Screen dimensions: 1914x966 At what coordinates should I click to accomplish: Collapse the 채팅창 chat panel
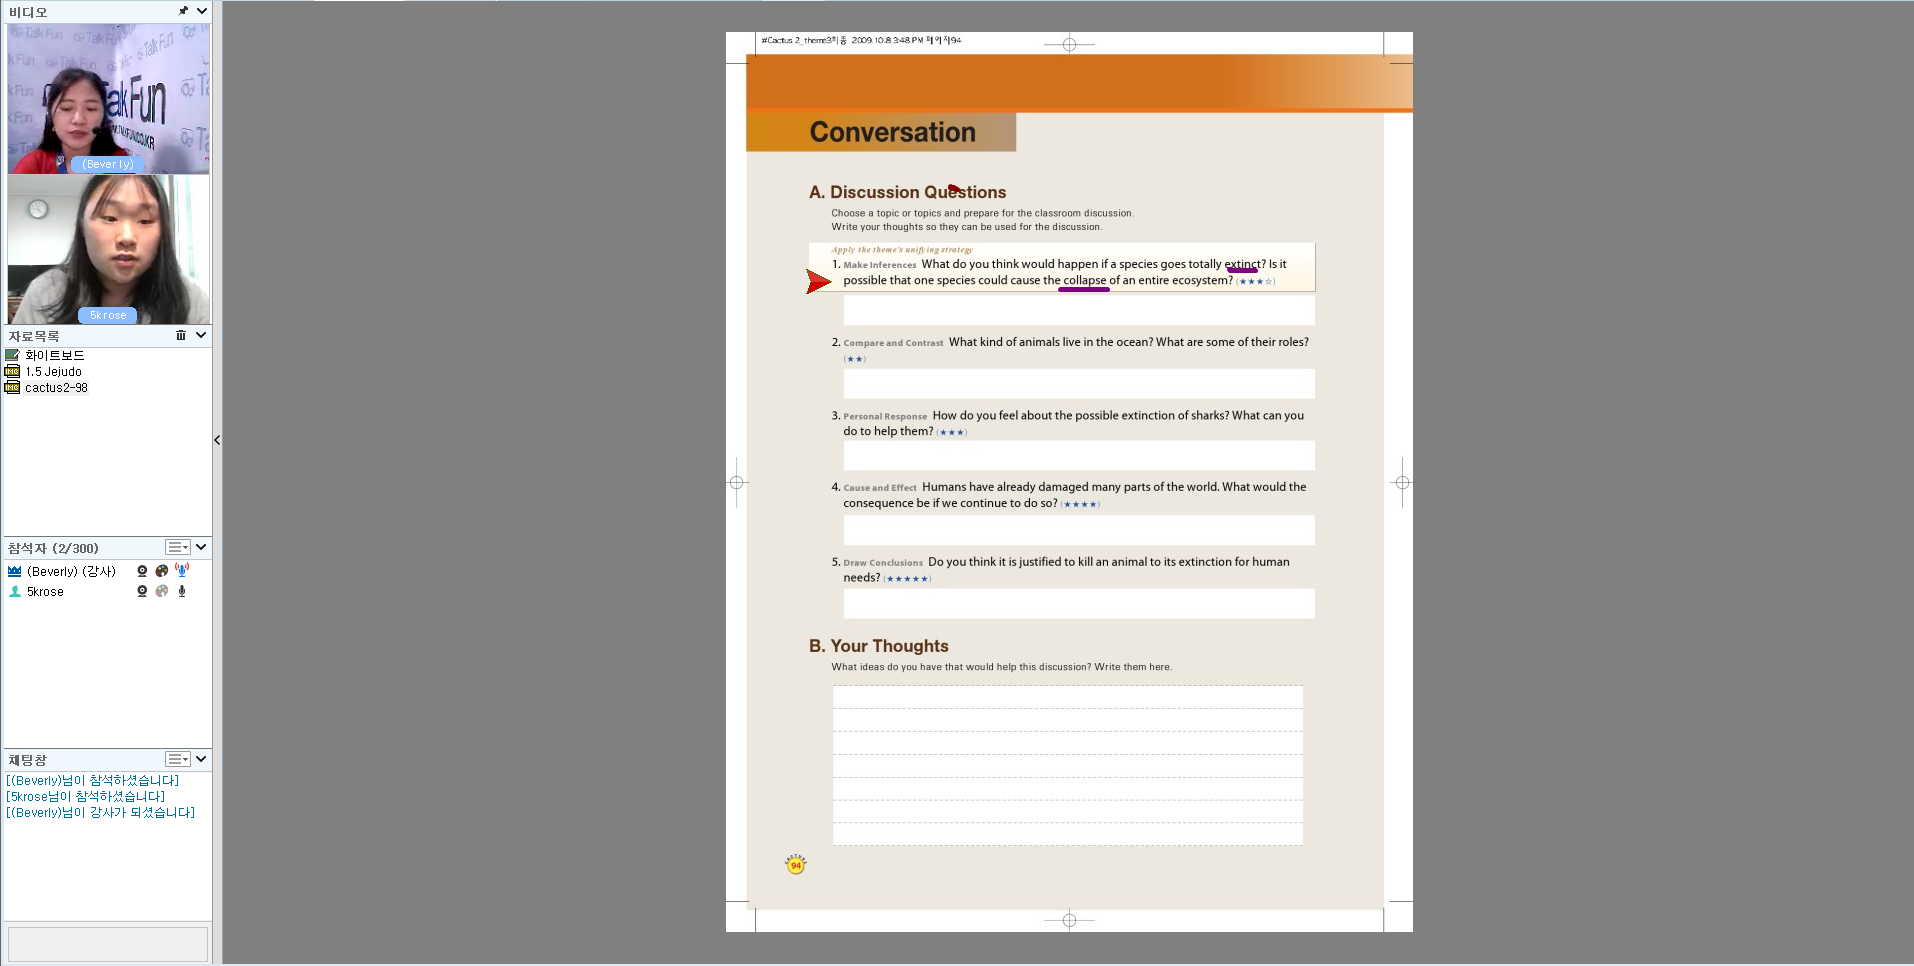click(x=202, y=759)
